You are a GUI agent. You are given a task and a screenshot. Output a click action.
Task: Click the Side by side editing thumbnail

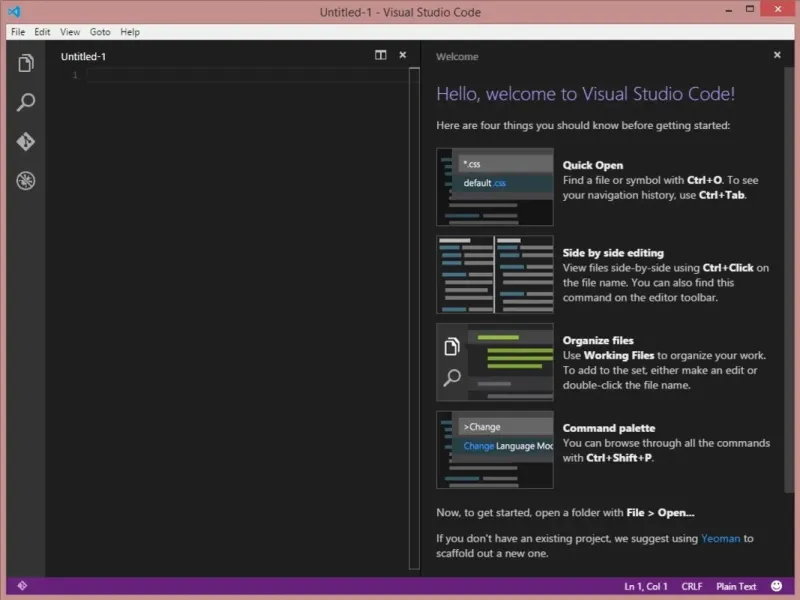tap(495, 274)
